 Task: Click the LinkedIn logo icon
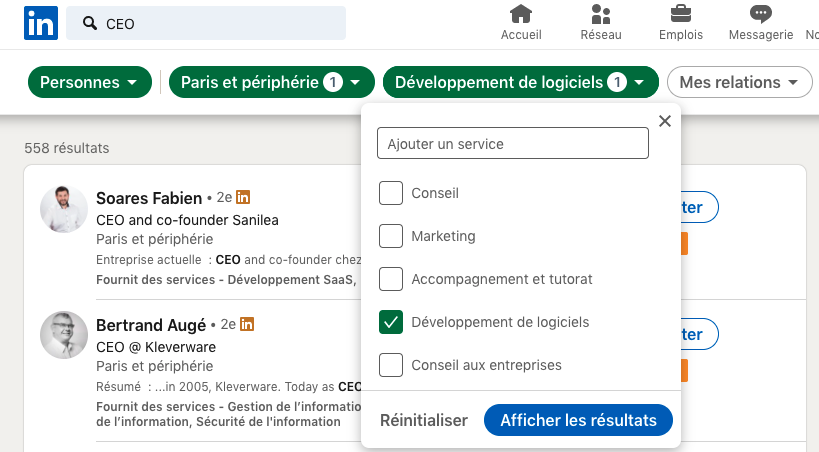pyautogui.click(x=41, y=24)
